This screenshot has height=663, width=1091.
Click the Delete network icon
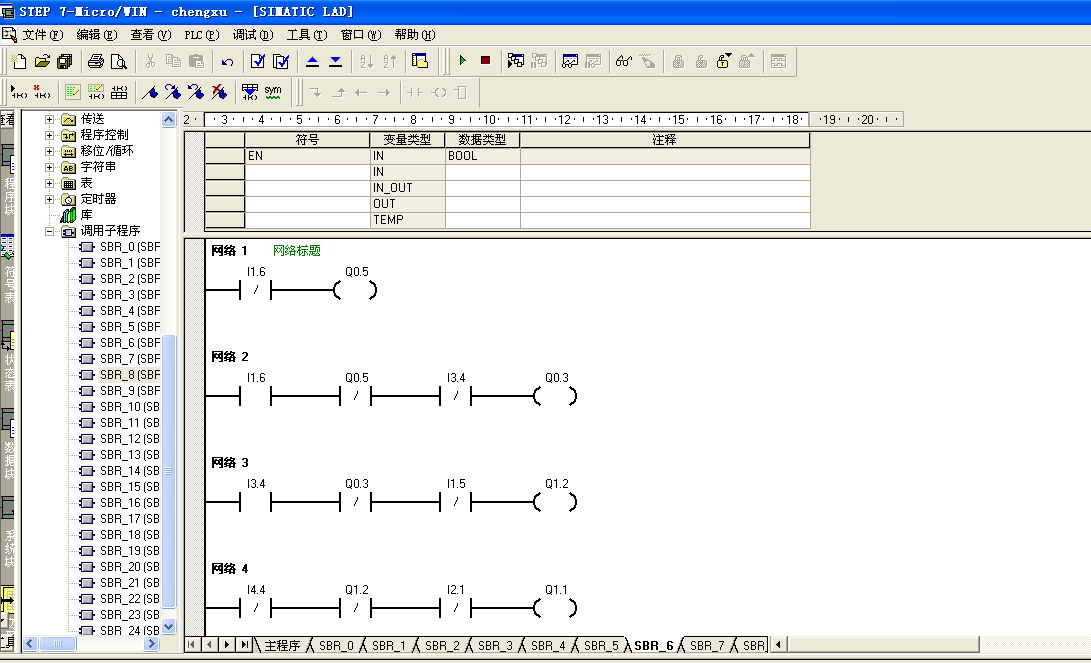[x=42, y=92]
